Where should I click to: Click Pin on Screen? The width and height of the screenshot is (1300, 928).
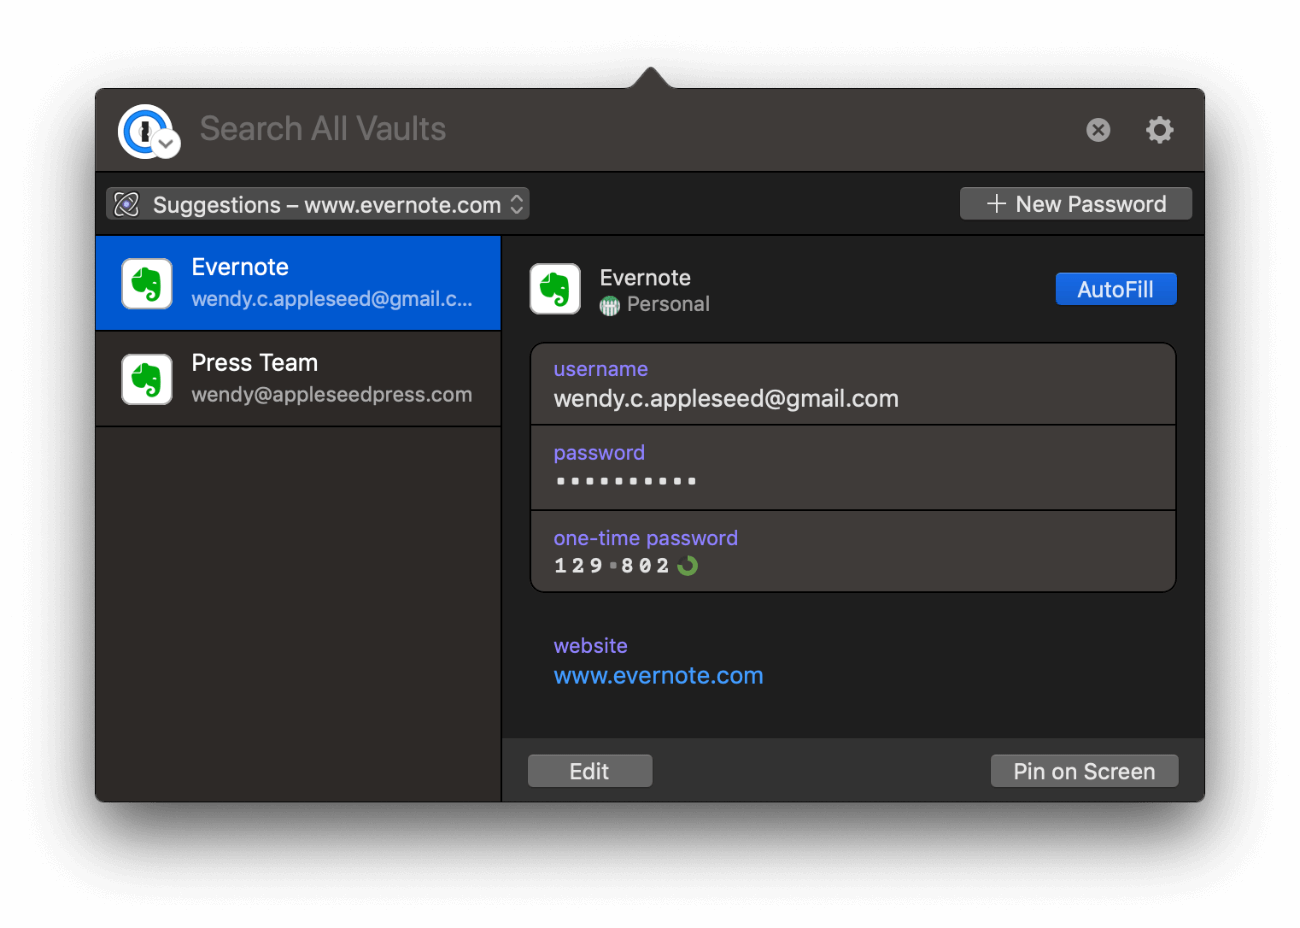[x=1083, y=770]
